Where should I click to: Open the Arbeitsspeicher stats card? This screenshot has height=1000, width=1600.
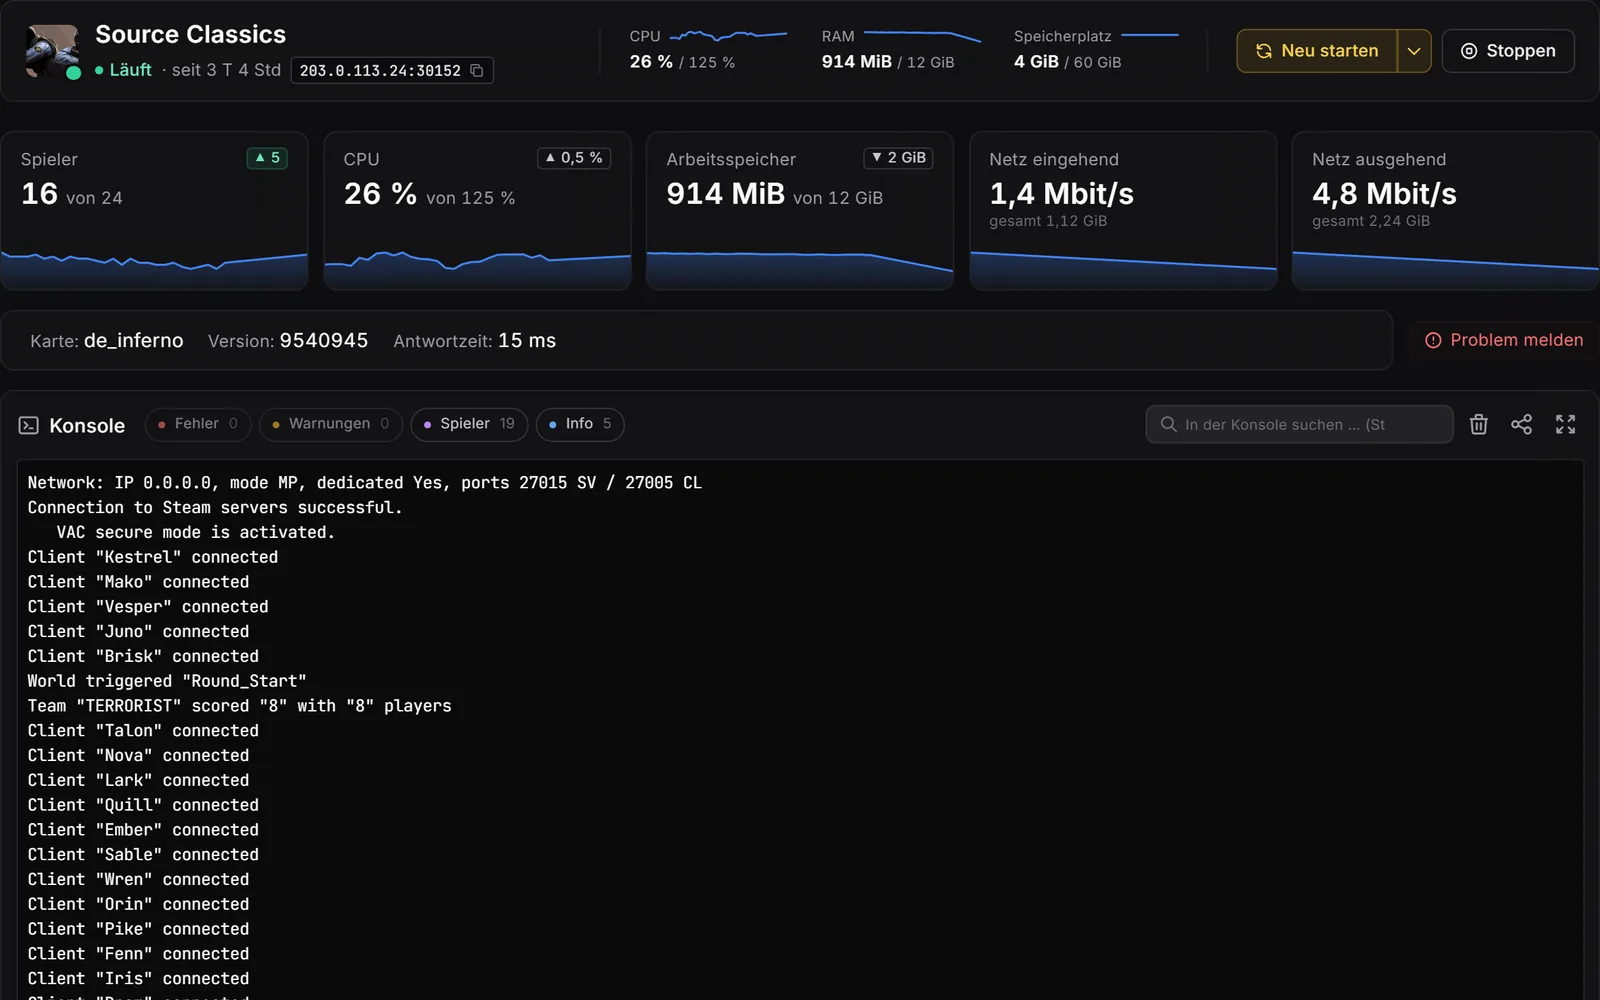(x=800, y=211)
